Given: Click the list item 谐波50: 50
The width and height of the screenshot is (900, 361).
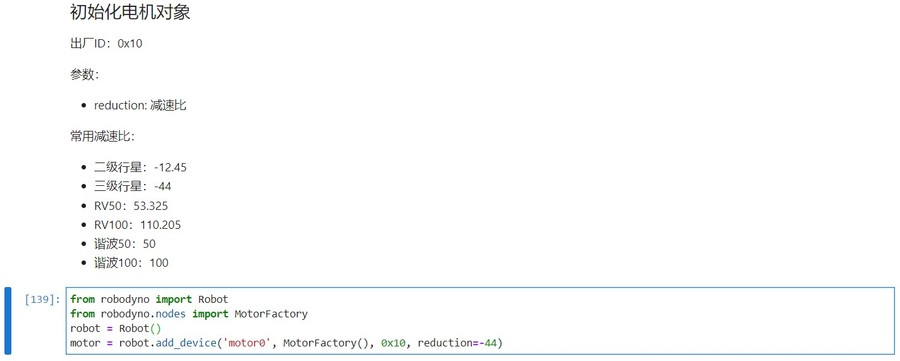Looking at the screenshot, I should pyautogui.click(x=125, y=244).
